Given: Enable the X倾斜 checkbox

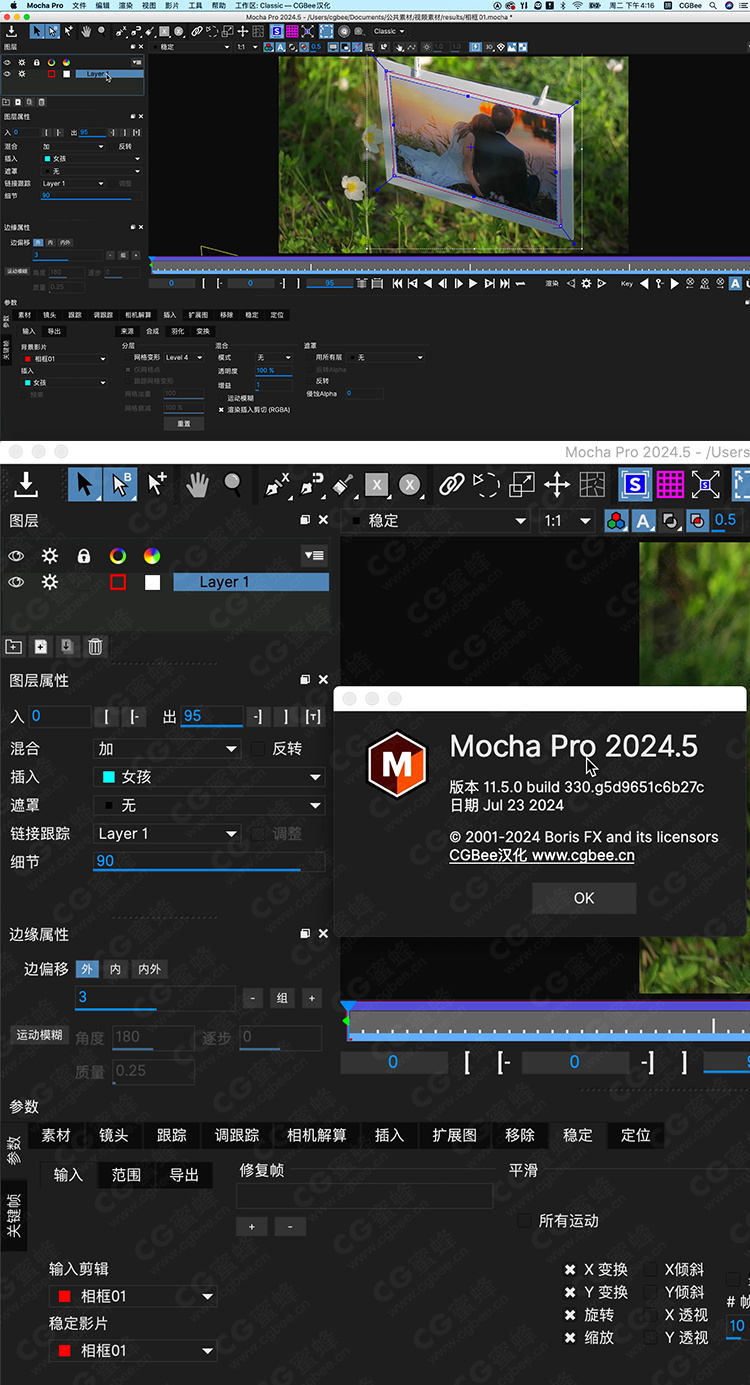Looking at the screenshot, I should [x=651, y=1269].
